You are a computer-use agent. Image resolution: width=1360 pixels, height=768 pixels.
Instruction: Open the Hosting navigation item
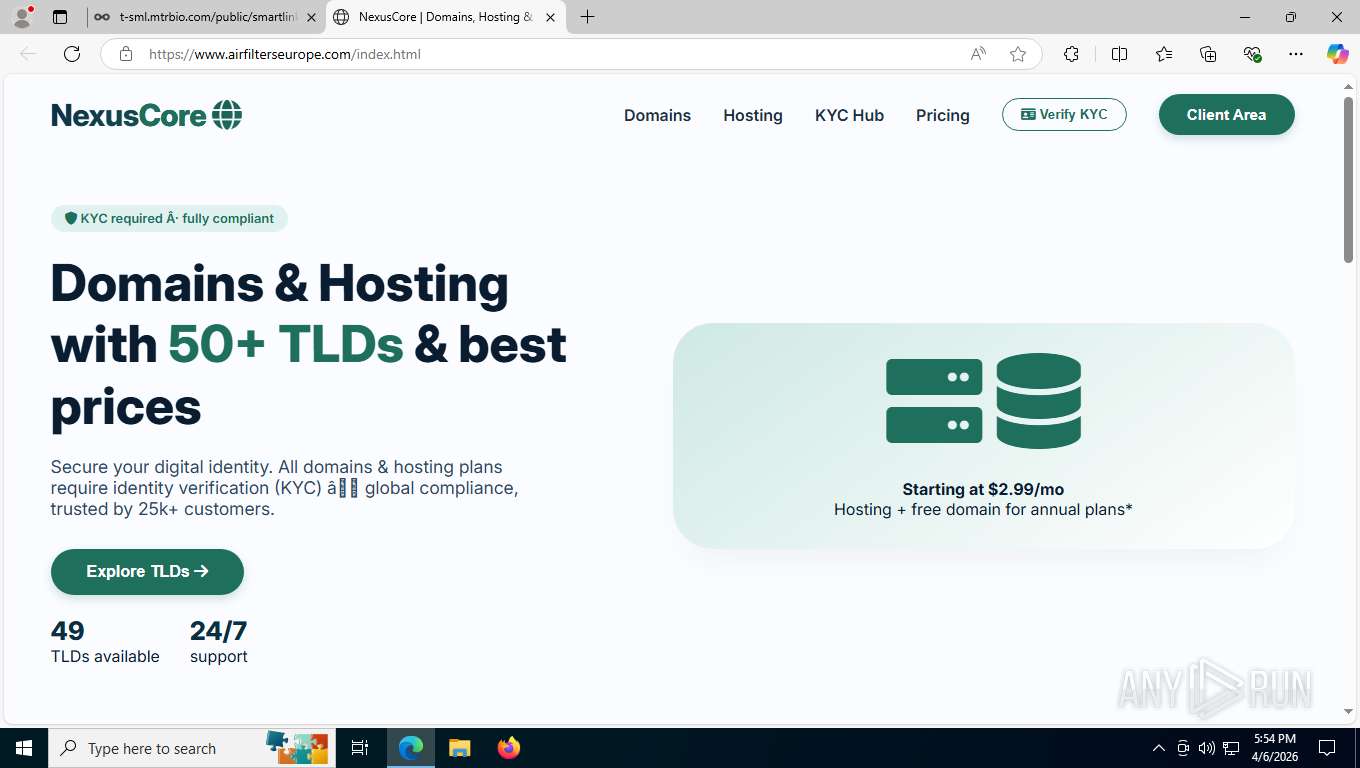pyautogui.click(x=753, y=115)
